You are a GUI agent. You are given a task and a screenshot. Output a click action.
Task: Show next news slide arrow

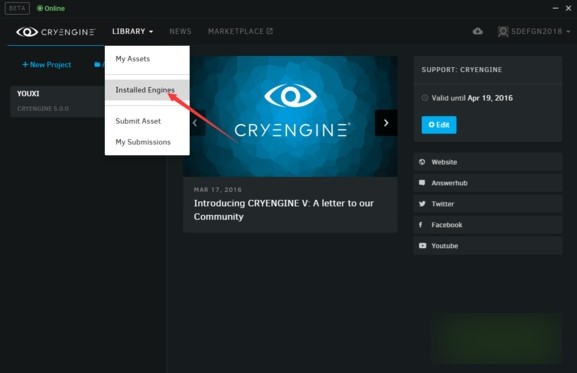point(386,123)
